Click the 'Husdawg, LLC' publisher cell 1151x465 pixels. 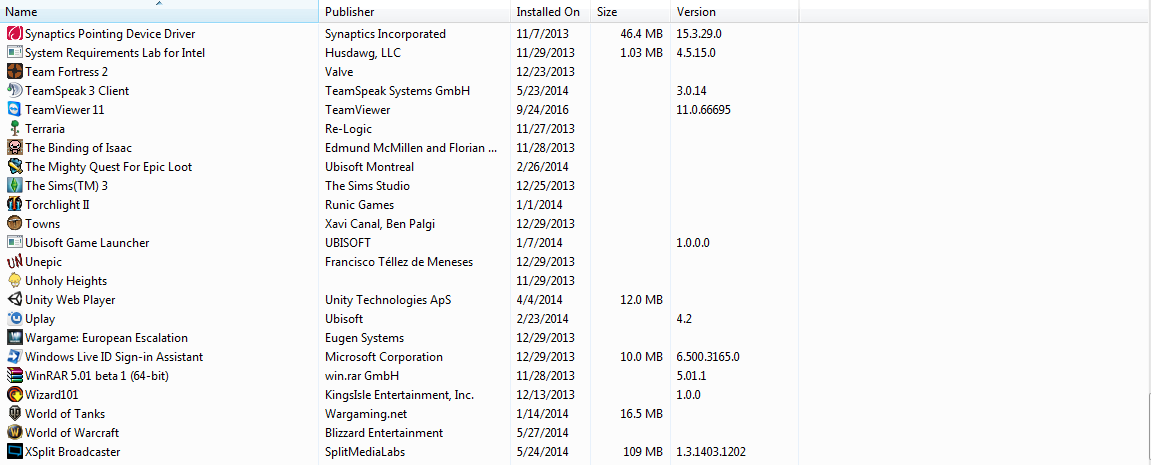(x=363, y=53)
